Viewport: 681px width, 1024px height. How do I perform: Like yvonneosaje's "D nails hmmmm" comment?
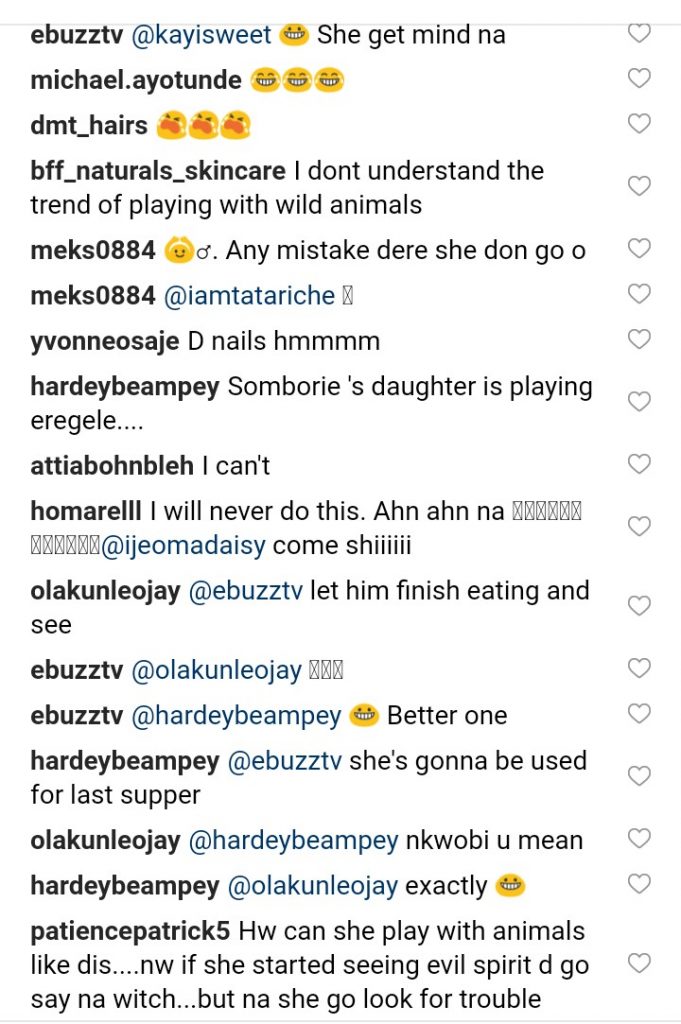point(638,340)
